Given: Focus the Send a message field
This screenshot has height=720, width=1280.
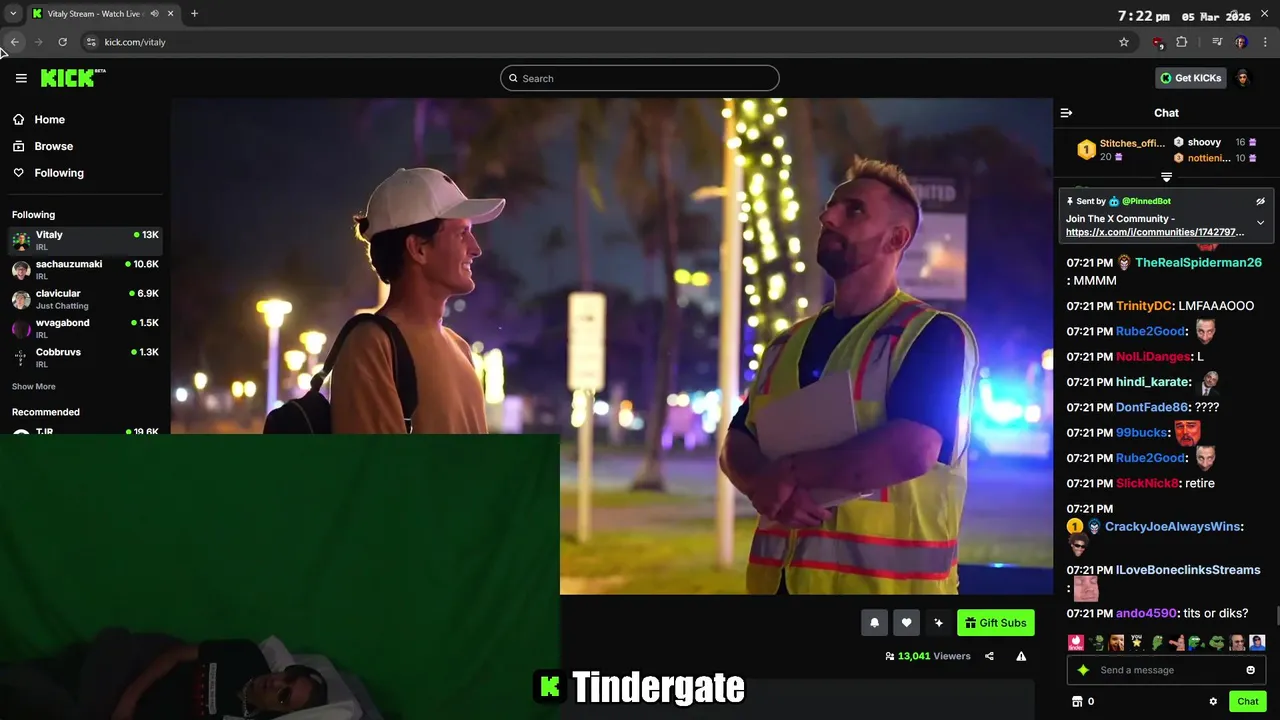Looking at the screenshot, I should (1166, 670).
